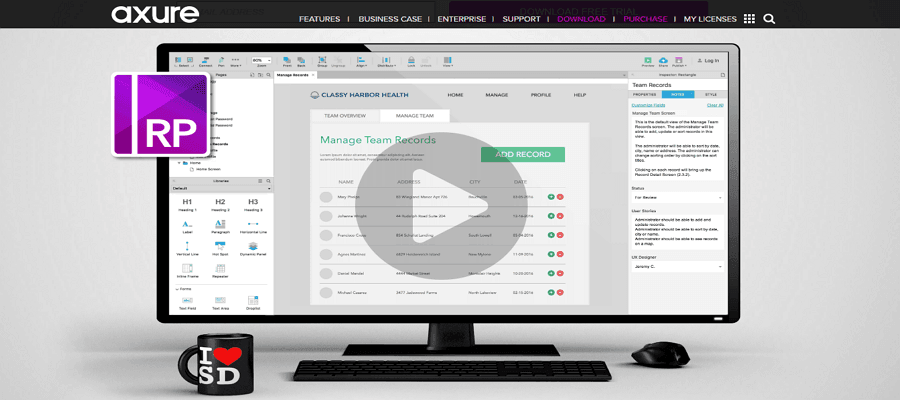
Task: Bring to Front toolbar icon
Action: point(287,61)
